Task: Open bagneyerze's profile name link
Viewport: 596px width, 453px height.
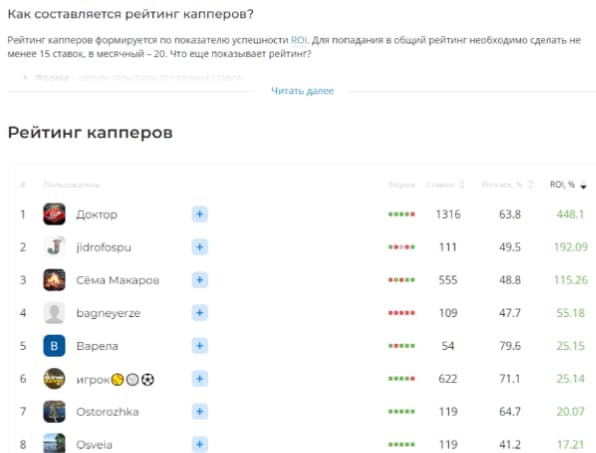Action: tap(108, 313)
